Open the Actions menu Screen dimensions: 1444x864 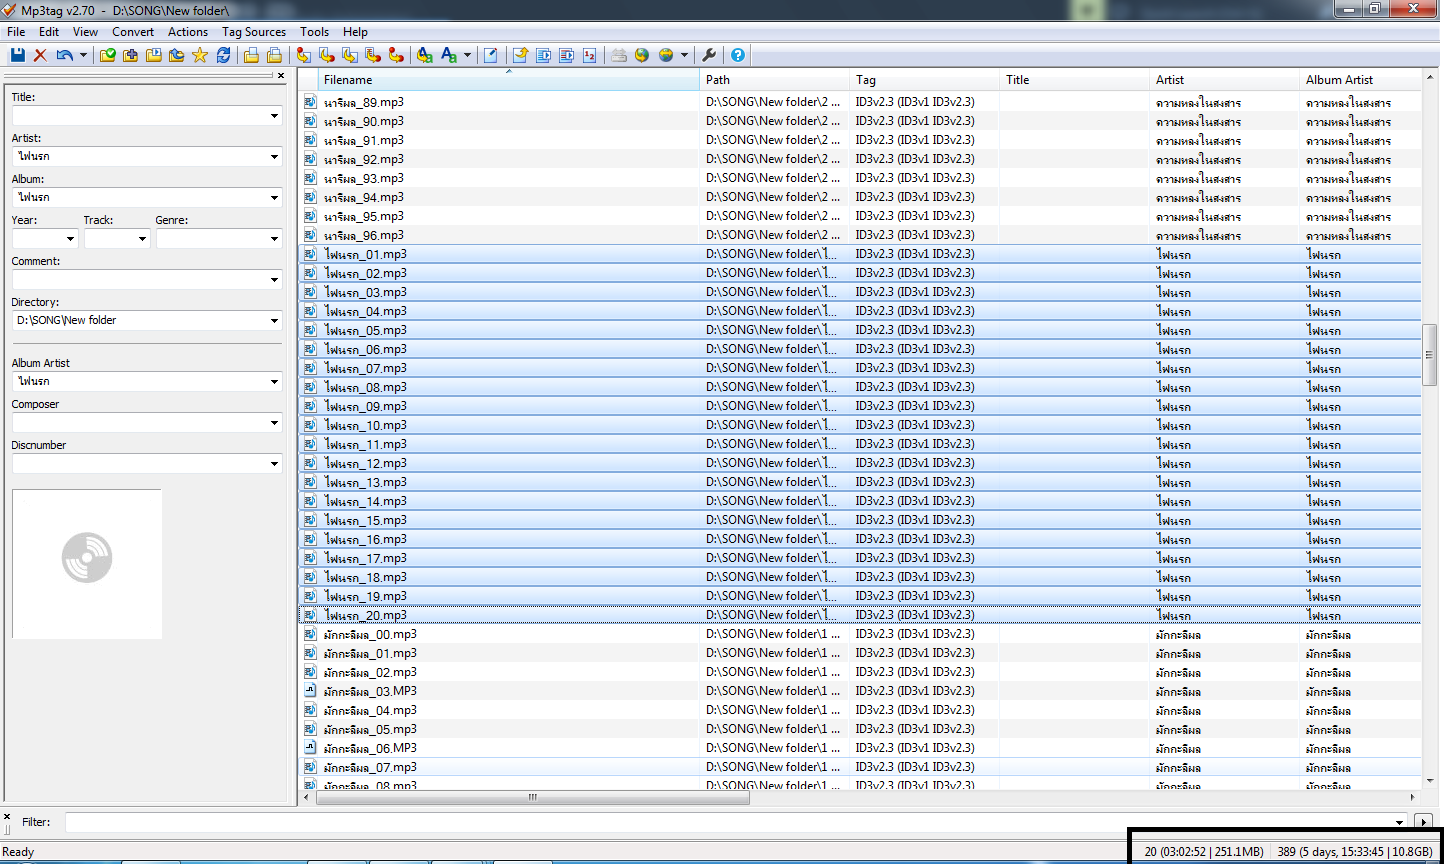[188, 32]
